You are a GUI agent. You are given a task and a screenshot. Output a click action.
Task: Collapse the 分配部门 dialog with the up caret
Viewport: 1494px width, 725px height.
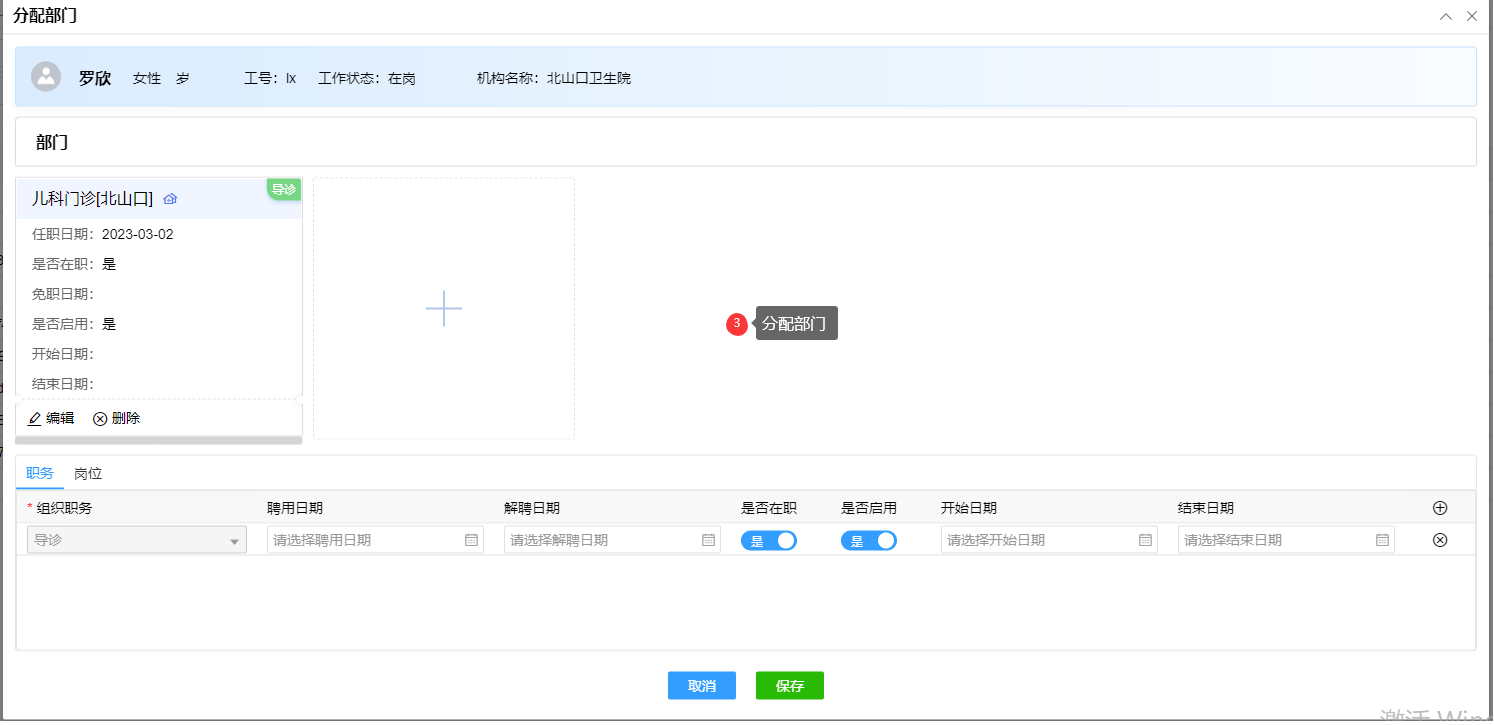tap(1446, 16)
